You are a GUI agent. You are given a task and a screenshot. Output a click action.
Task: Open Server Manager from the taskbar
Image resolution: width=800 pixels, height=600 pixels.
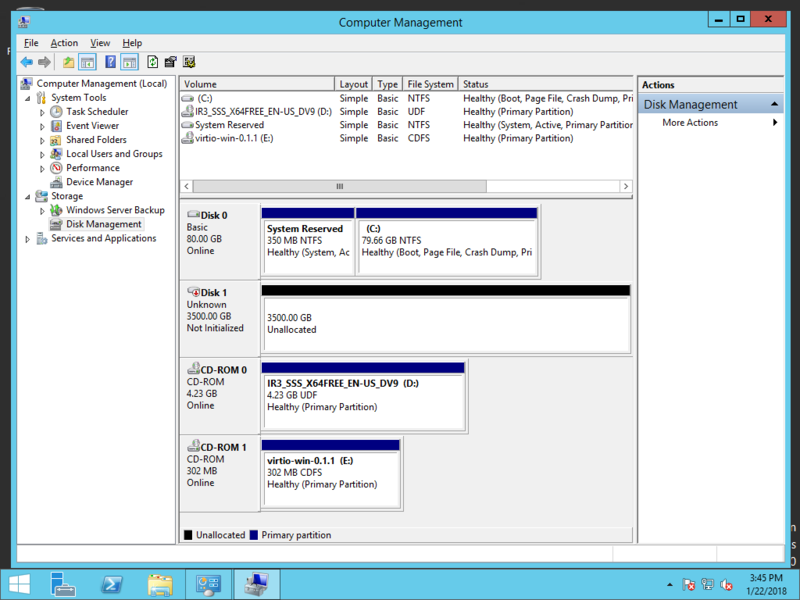coord(64,584)
